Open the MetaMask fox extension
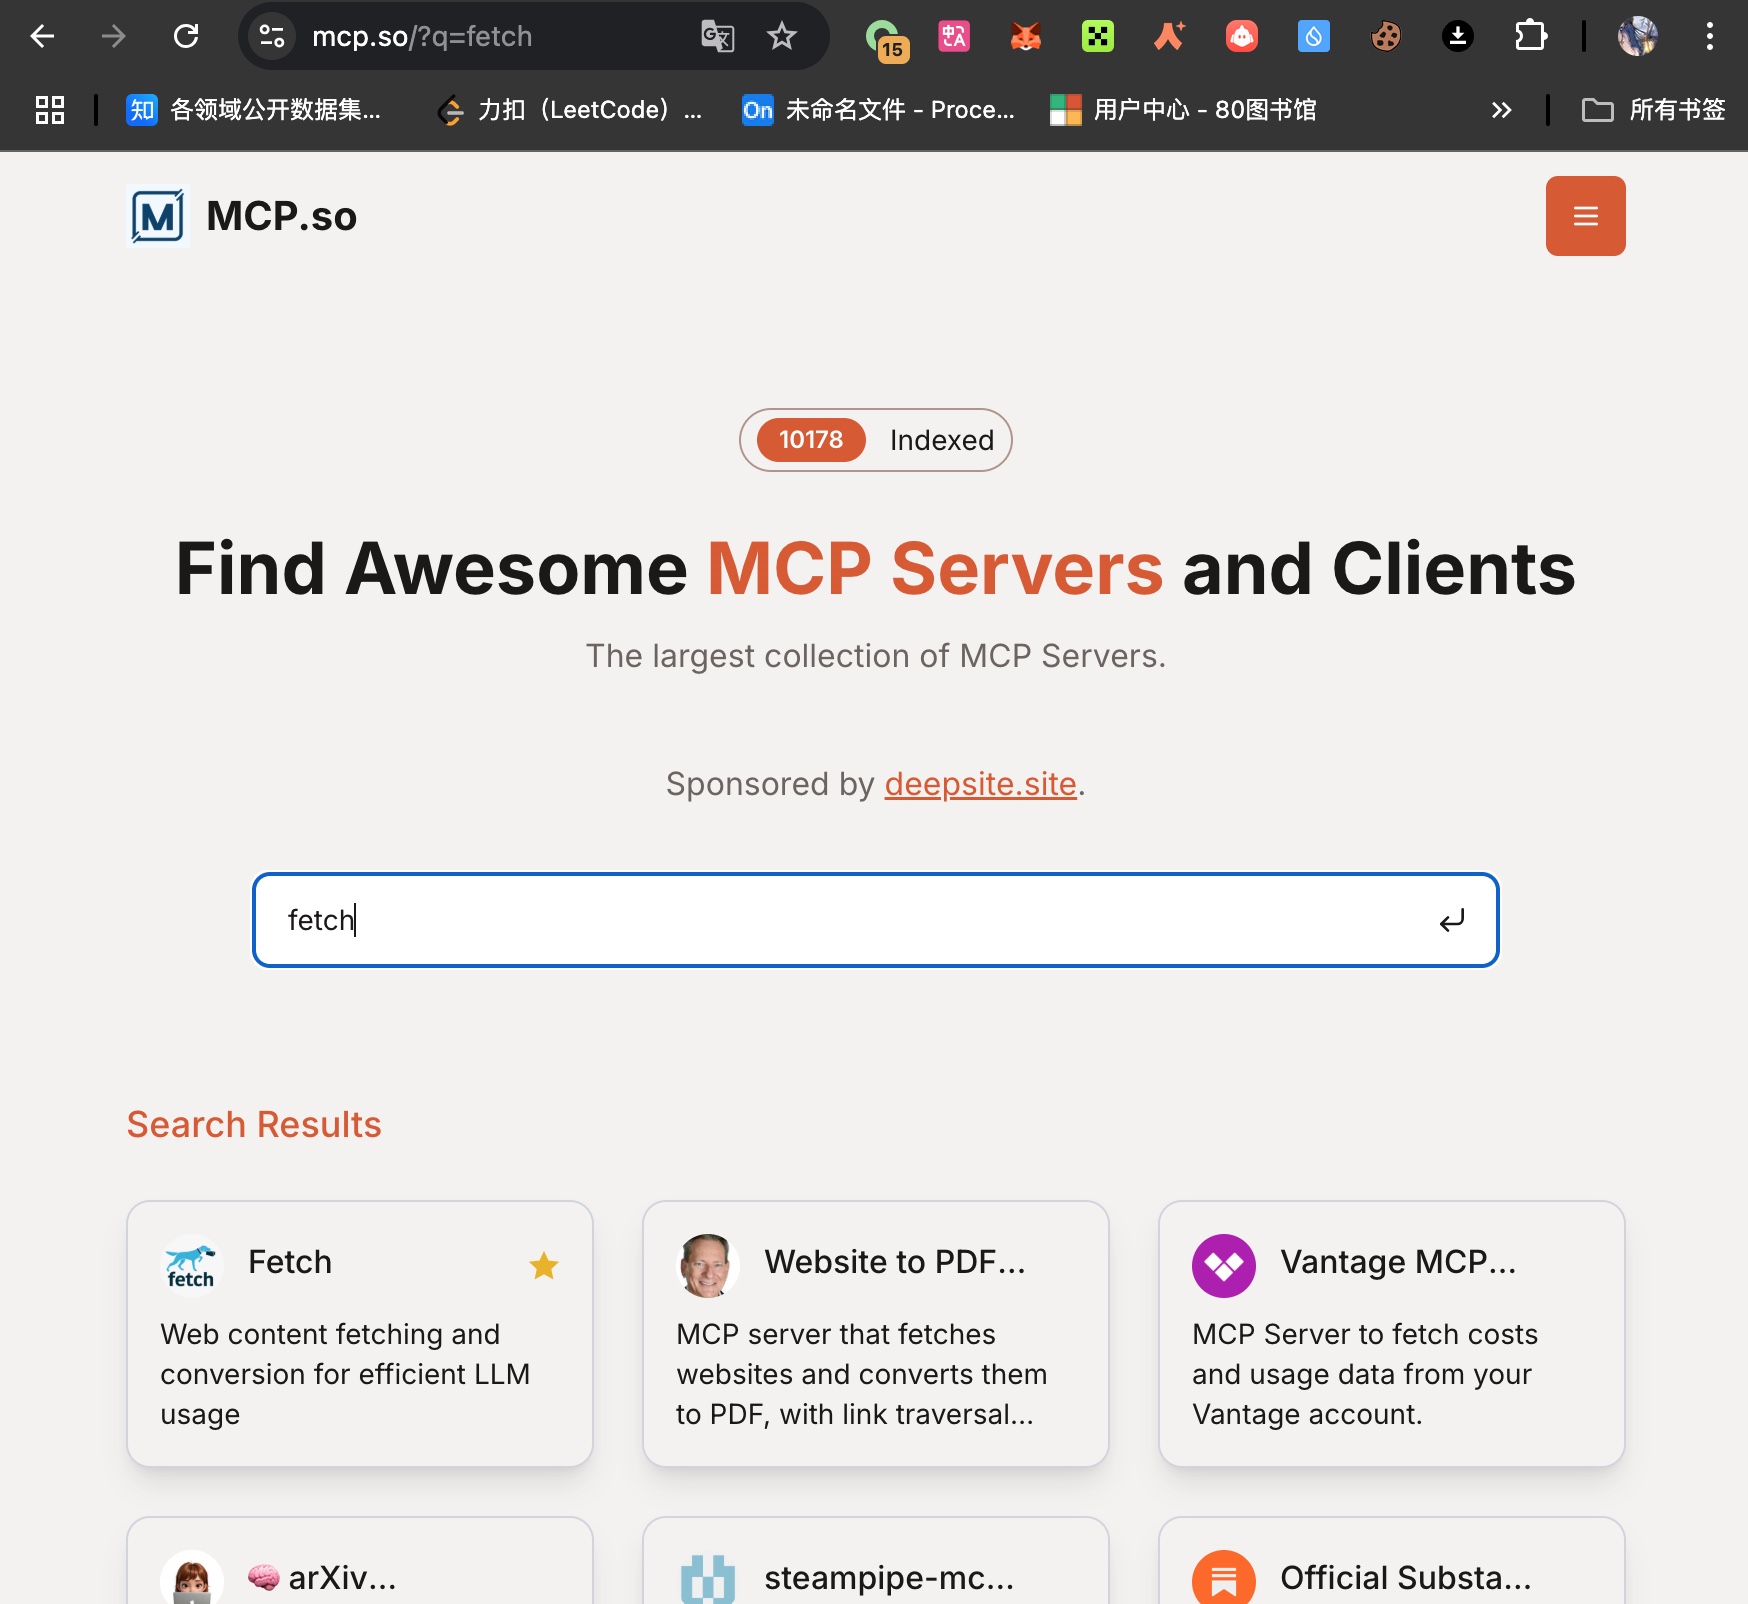 [x=1026, y=37]
